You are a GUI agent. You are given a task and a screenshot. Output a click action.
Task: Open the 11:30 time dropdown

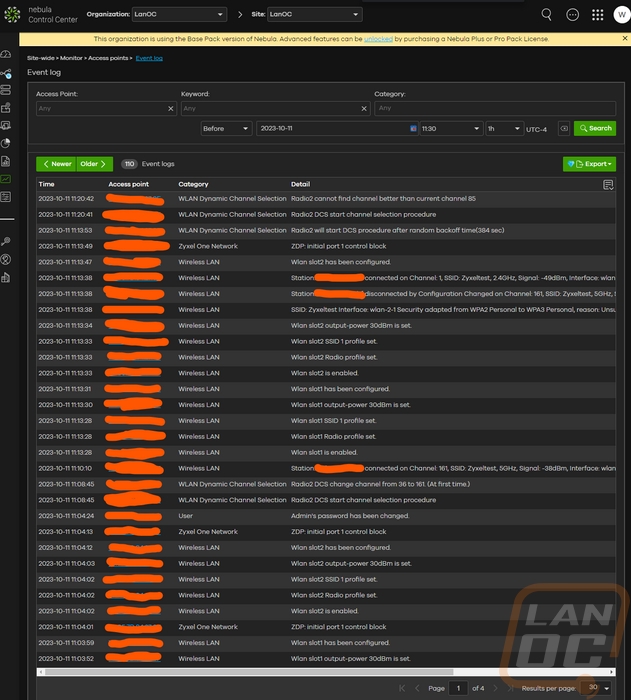coord(451,129)
